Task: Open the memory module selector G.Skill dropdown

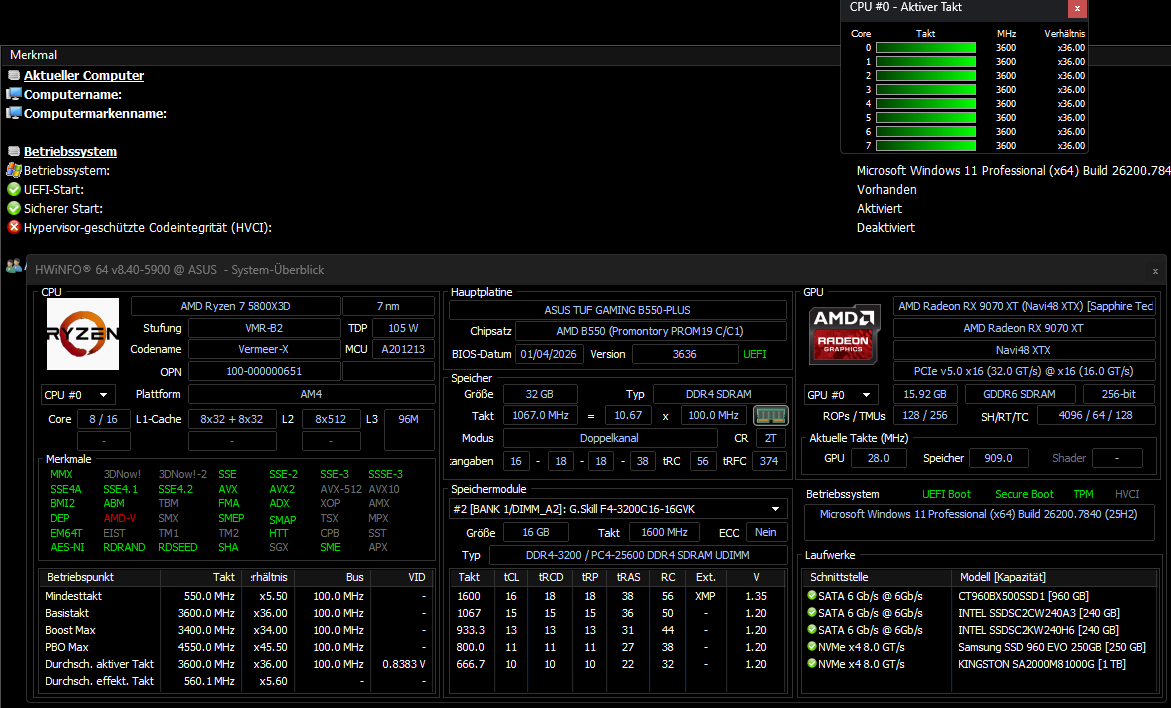Action: coord(618,509)
